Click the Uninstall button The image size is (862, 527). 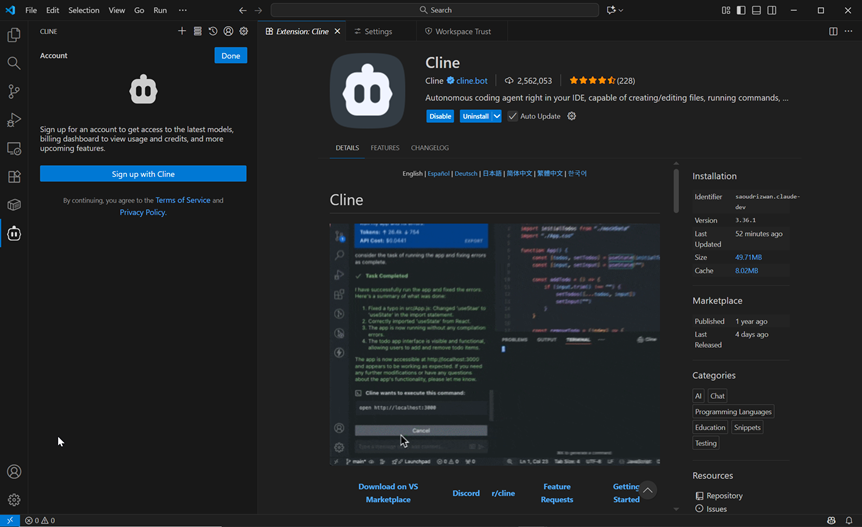coord(476,116)
